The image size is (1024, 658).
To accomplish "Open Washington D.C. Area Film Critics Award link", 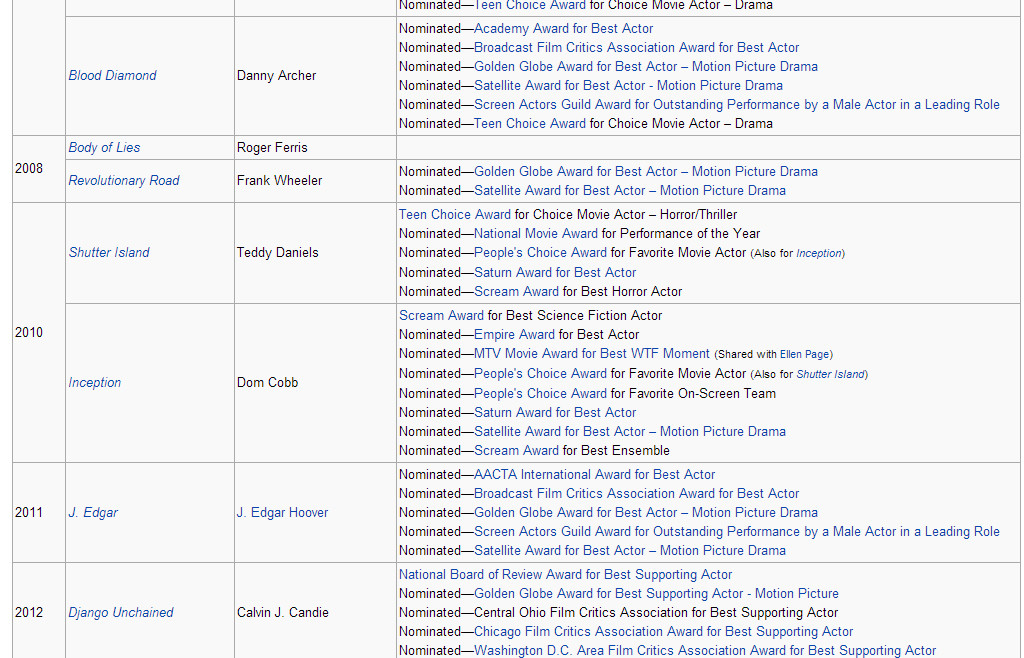I will [x=705, y=651].
